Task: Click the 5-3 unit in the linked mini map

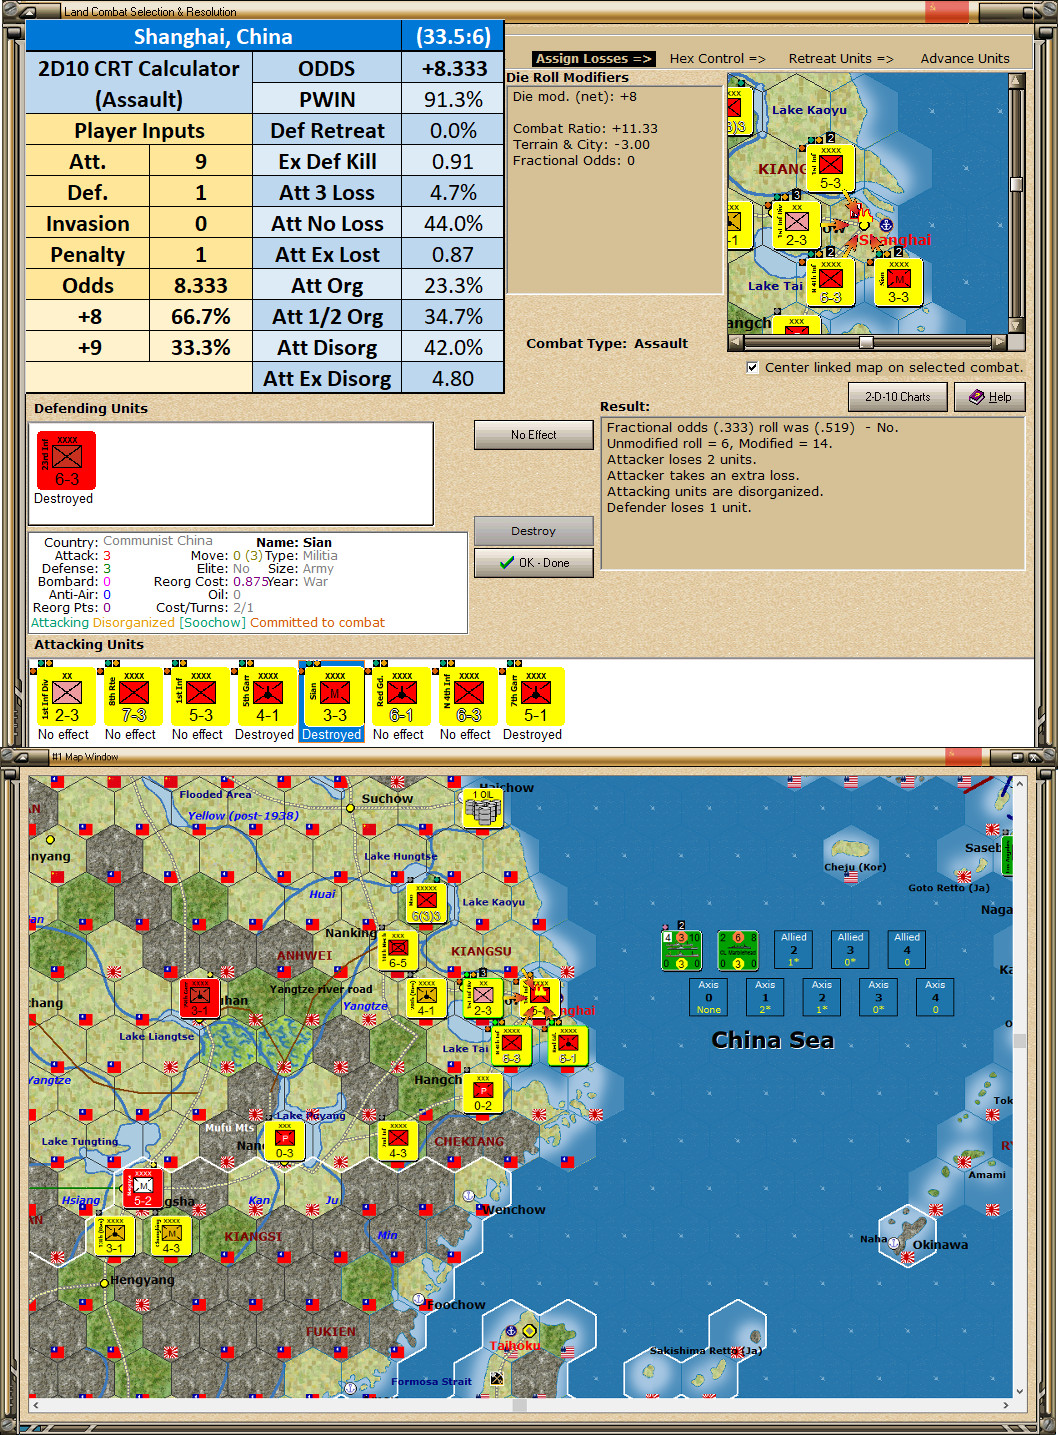Action: [x=830, y=168]
